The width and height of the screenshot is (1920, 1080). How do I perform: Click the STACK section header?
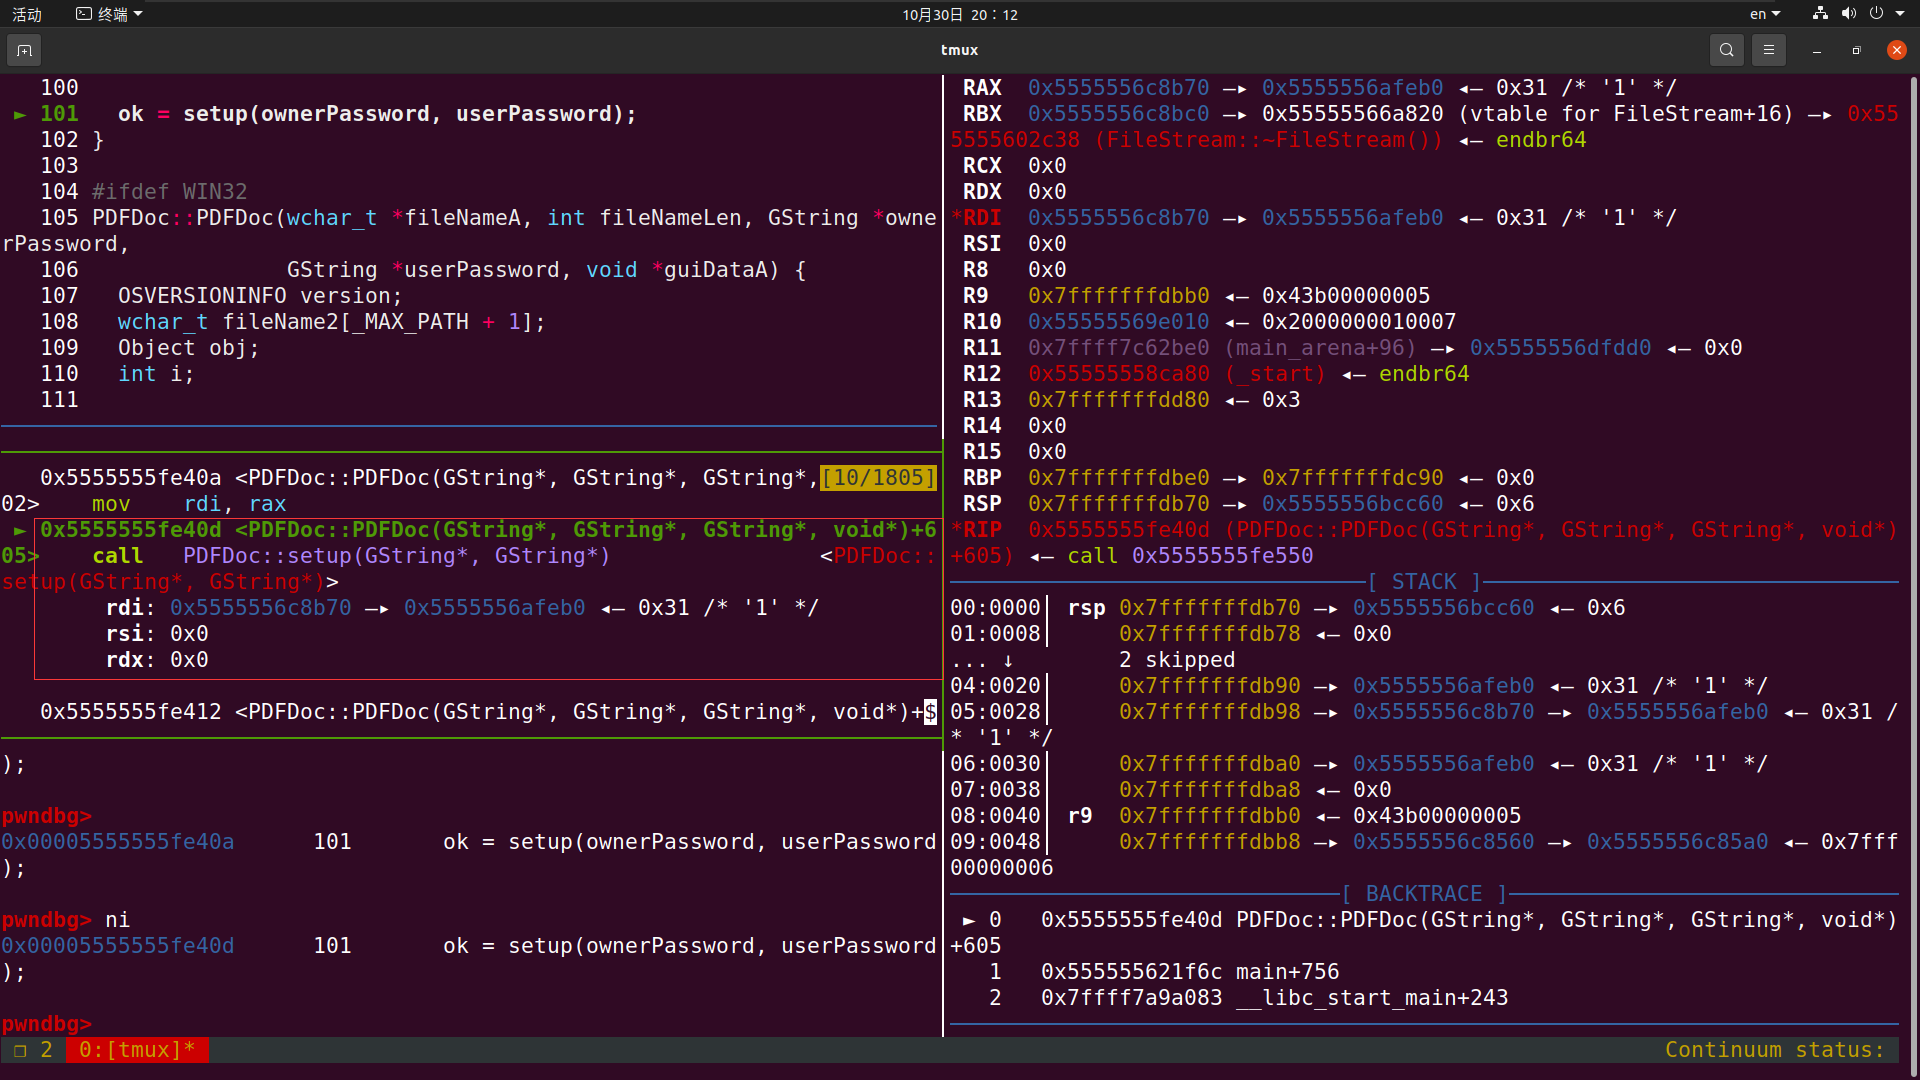pos(1424,582)
